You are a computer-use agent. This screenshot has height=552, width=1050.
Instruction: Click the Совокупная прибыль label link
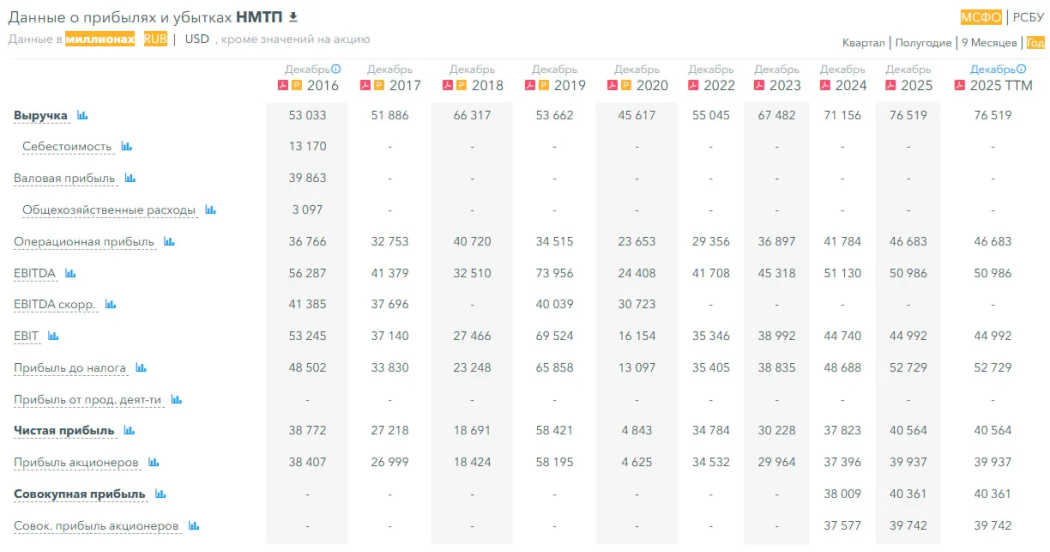tap(79, 494)
